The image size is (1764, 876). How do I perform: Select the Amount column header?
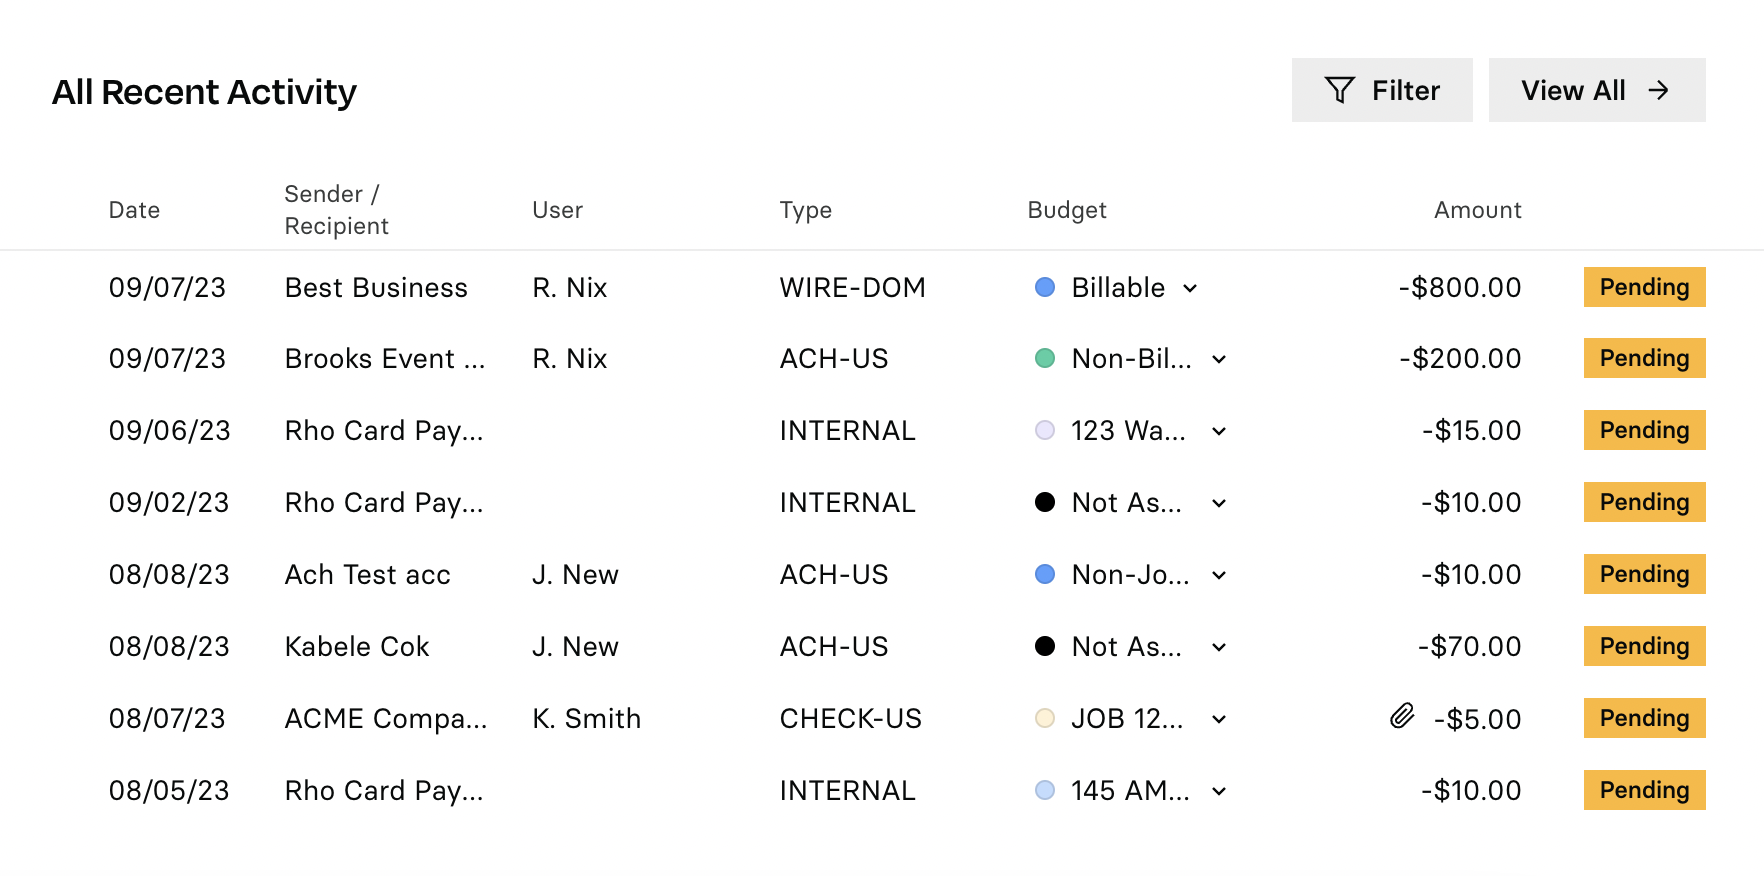coord(1477,210)
